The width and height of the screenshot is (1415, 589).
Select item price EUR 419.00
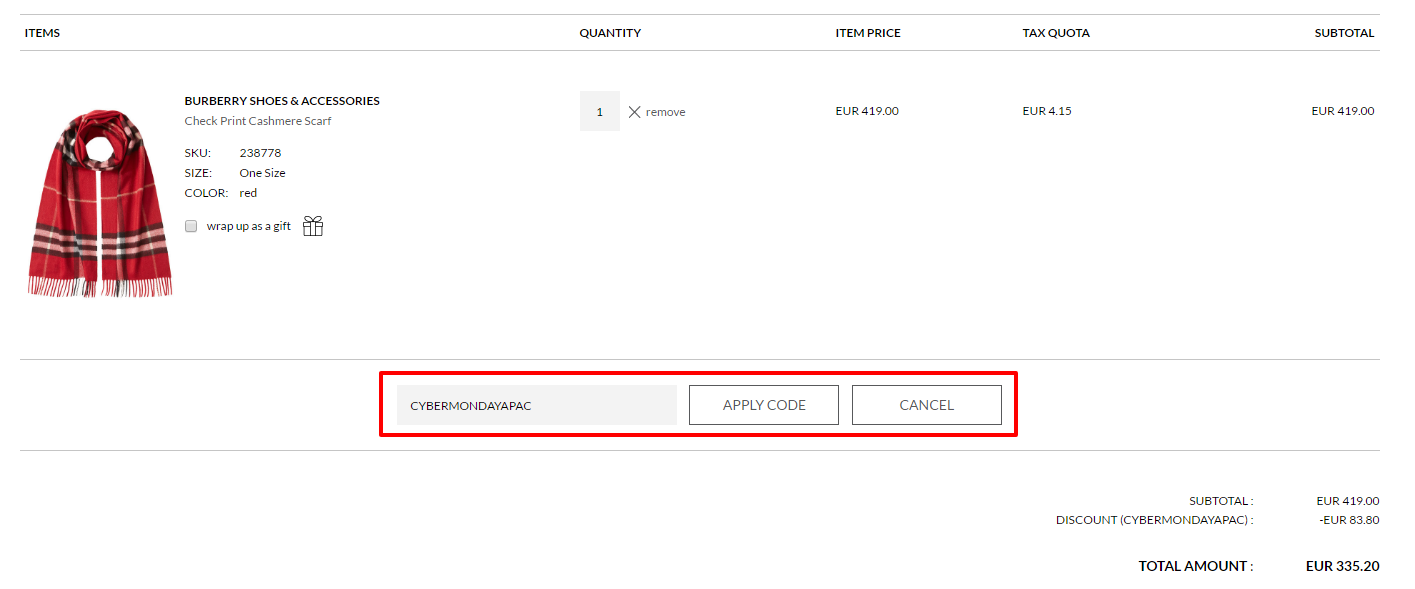click(867, 111)
